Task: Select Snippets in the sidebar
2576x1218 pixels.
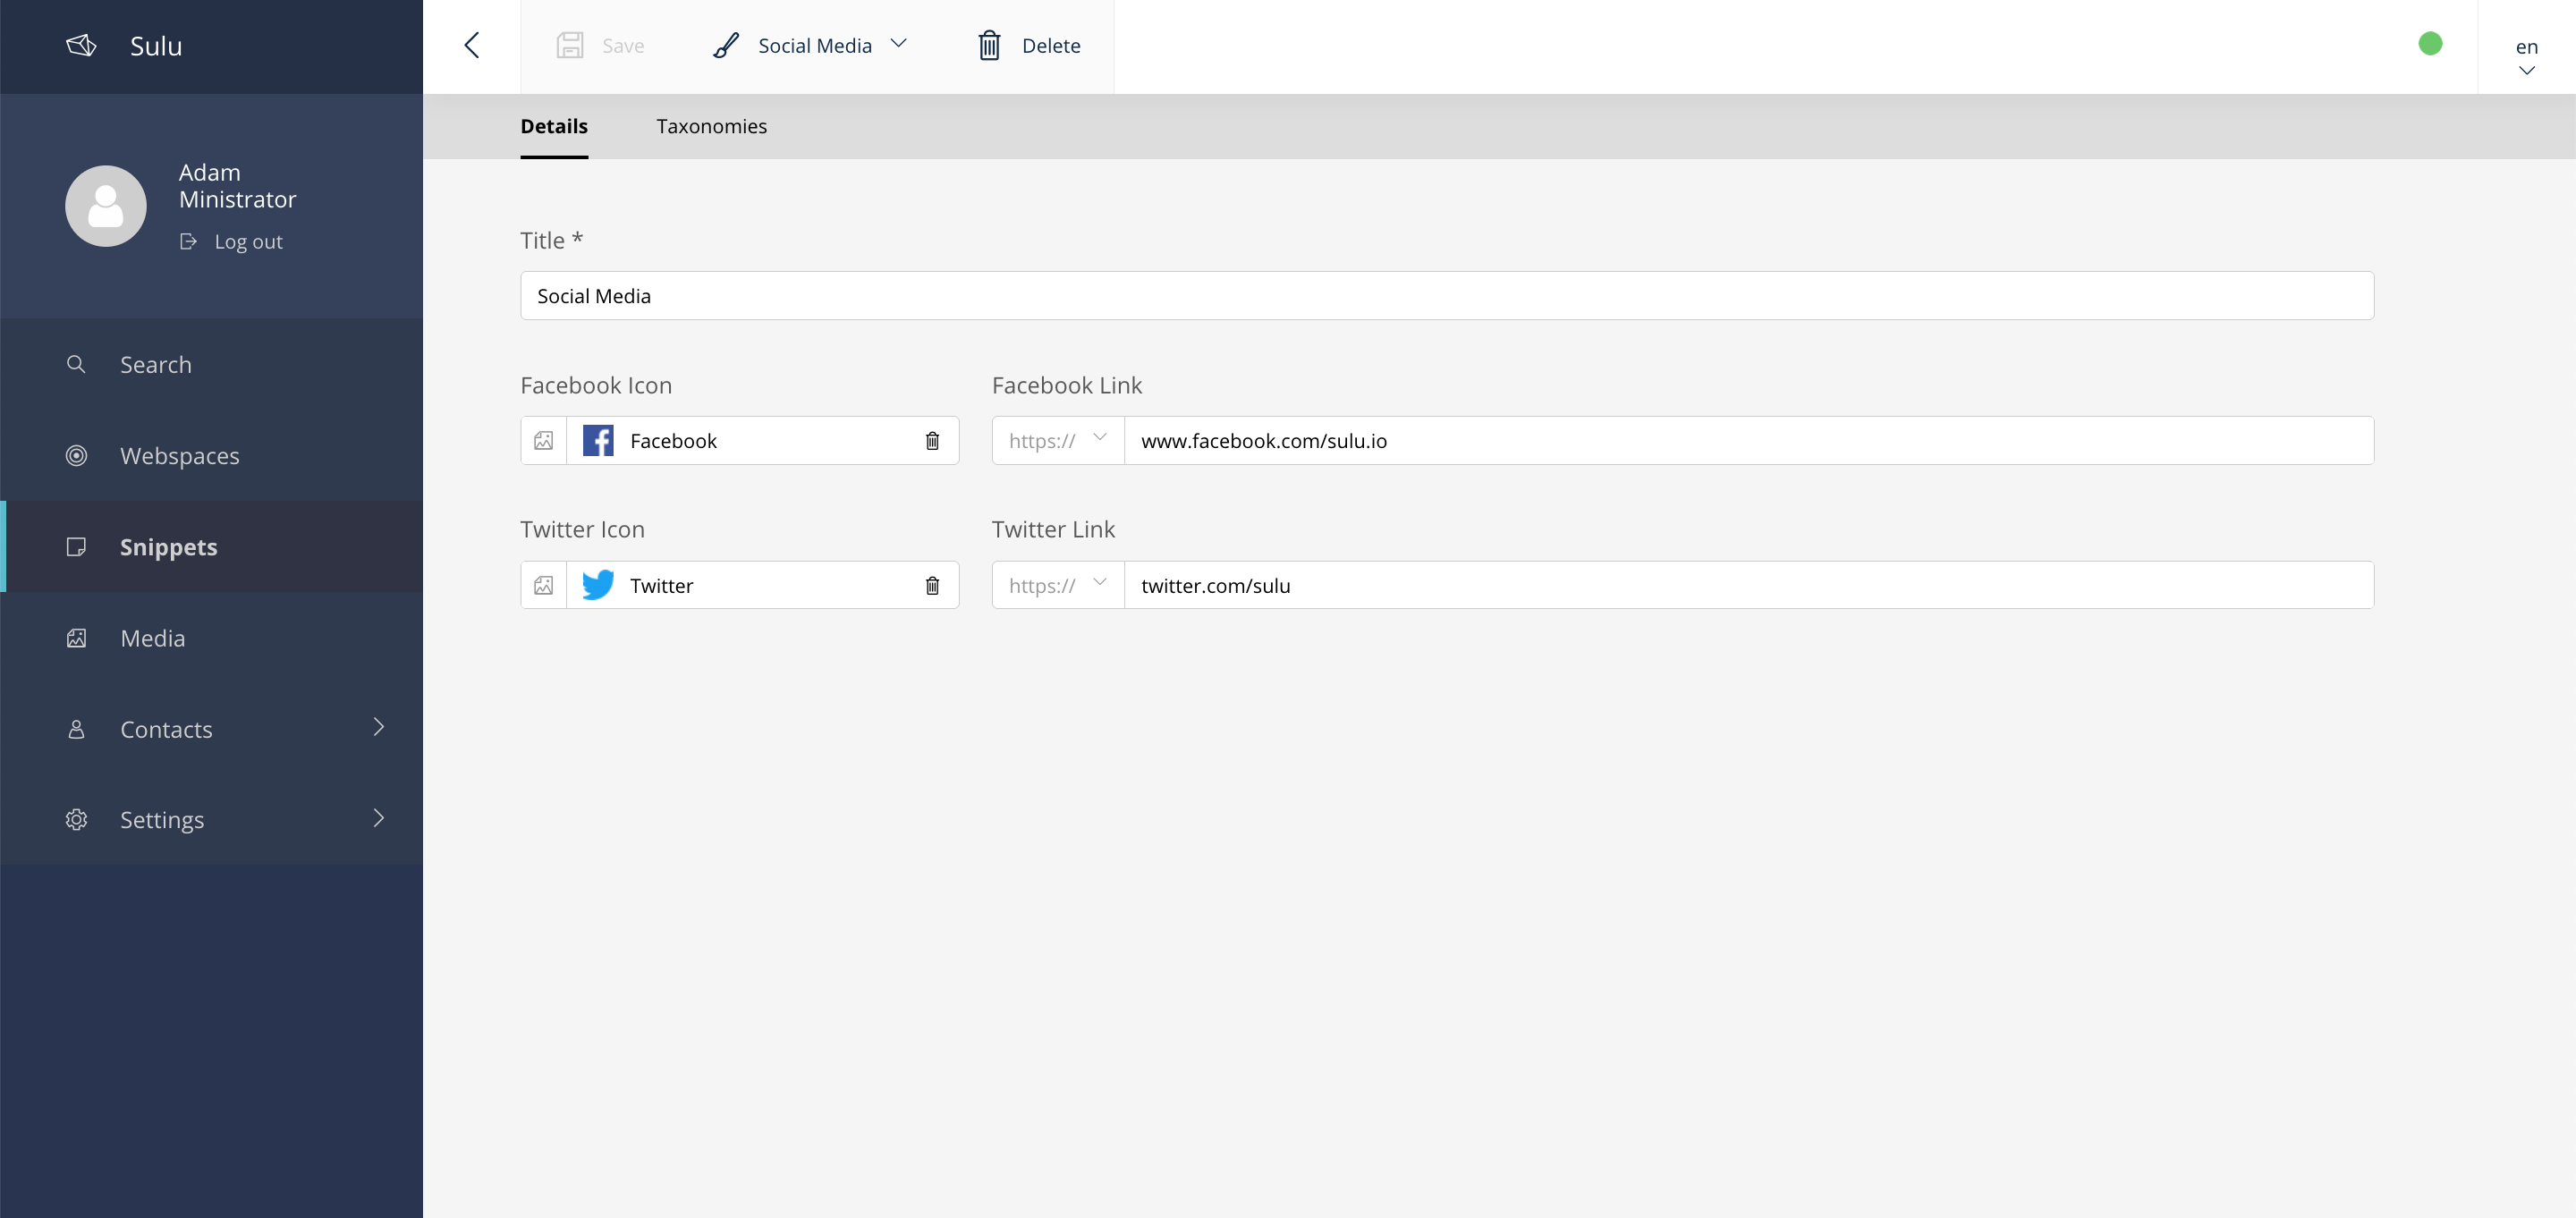Action: 212,547
